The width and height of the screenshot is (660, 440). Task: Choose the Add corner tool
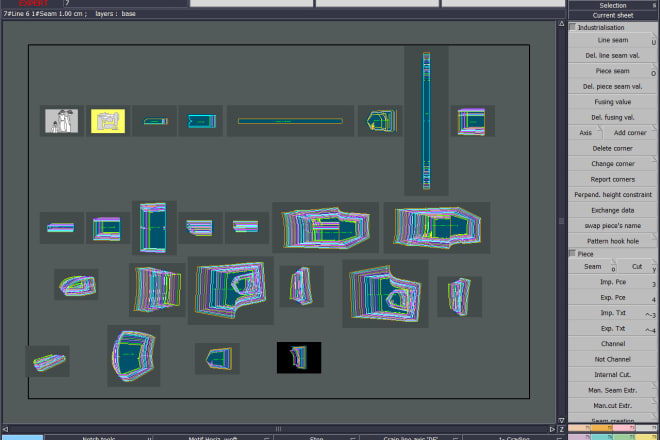pyautogui.click(x=630, y=133)
